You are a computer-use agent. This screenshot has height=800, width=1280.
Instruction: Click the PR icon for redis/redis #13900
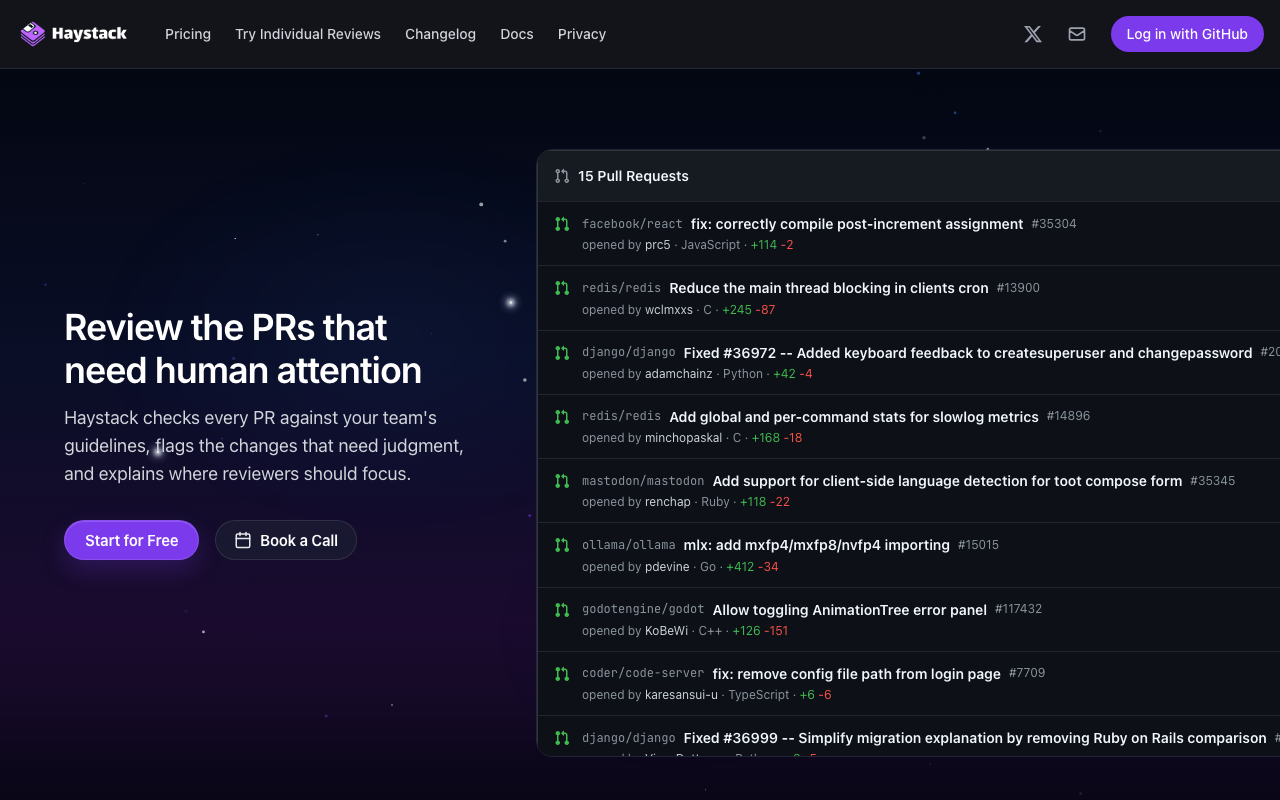562,288
